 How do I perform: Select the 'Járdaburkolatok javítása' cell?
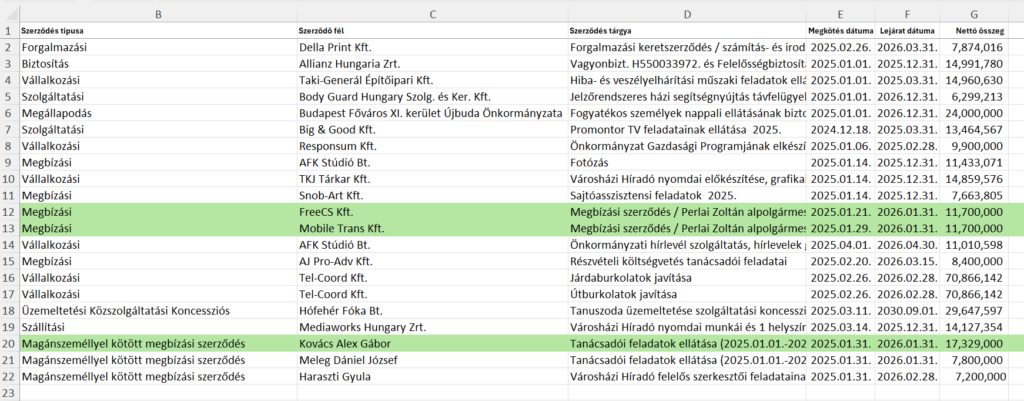pos(687,278)
